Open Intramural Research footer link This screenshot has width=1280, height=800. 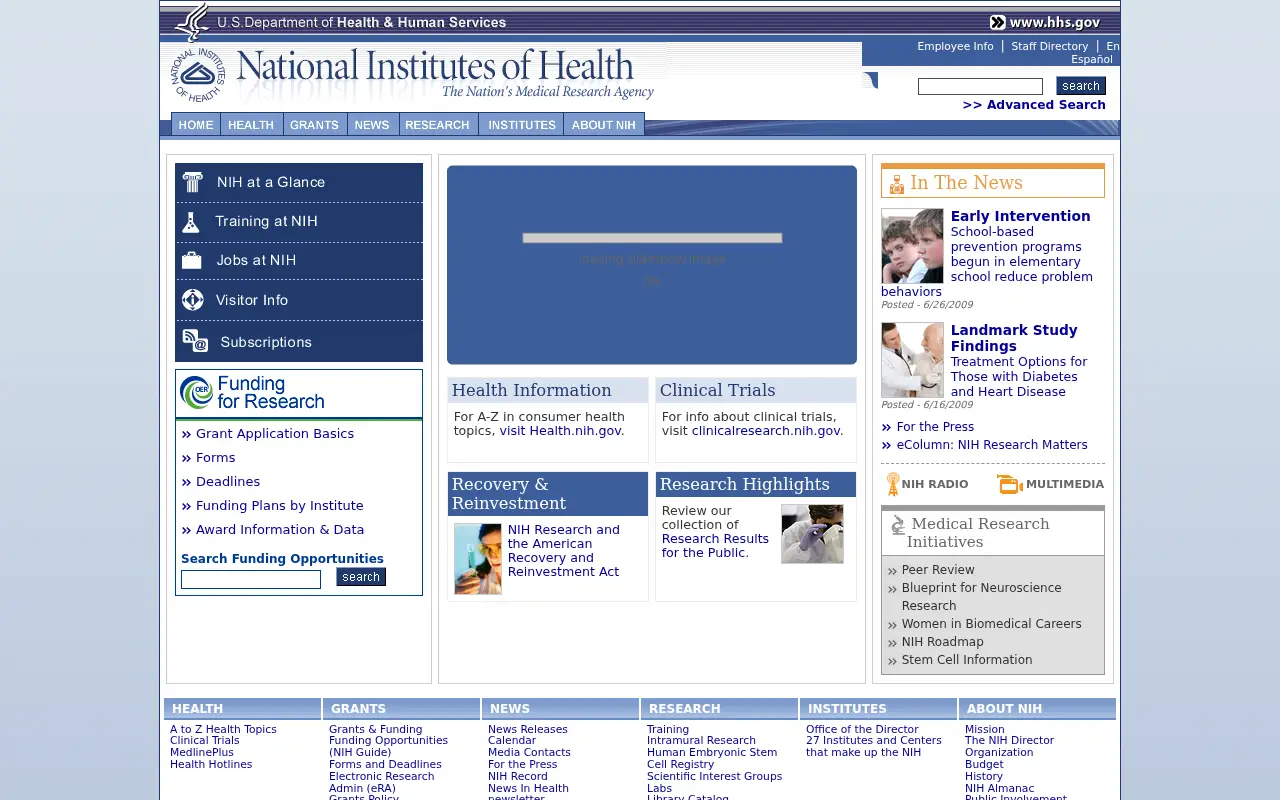(701, 741)
